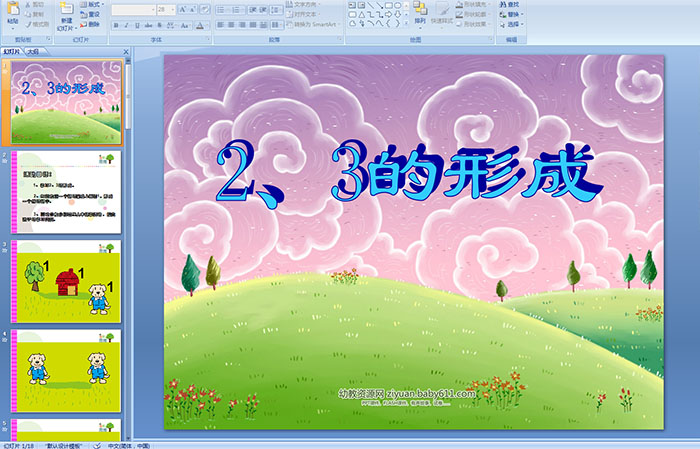Open Shape Outline (形状轮廓) color menu
This screenshot has height=449, width=700.
[473, 14]
